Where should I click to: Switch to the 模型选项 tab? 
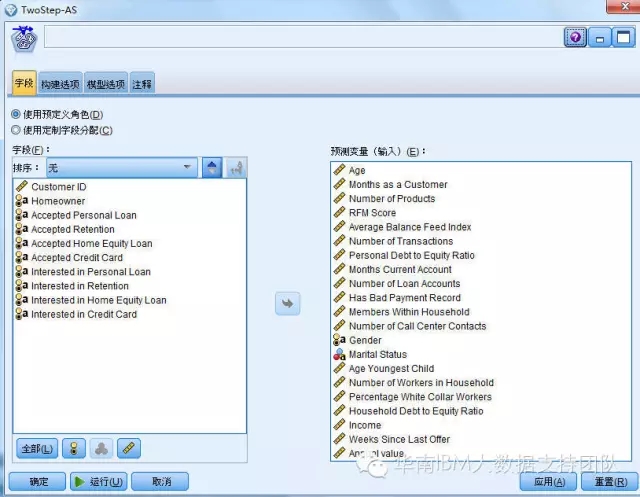coord(106,84)
